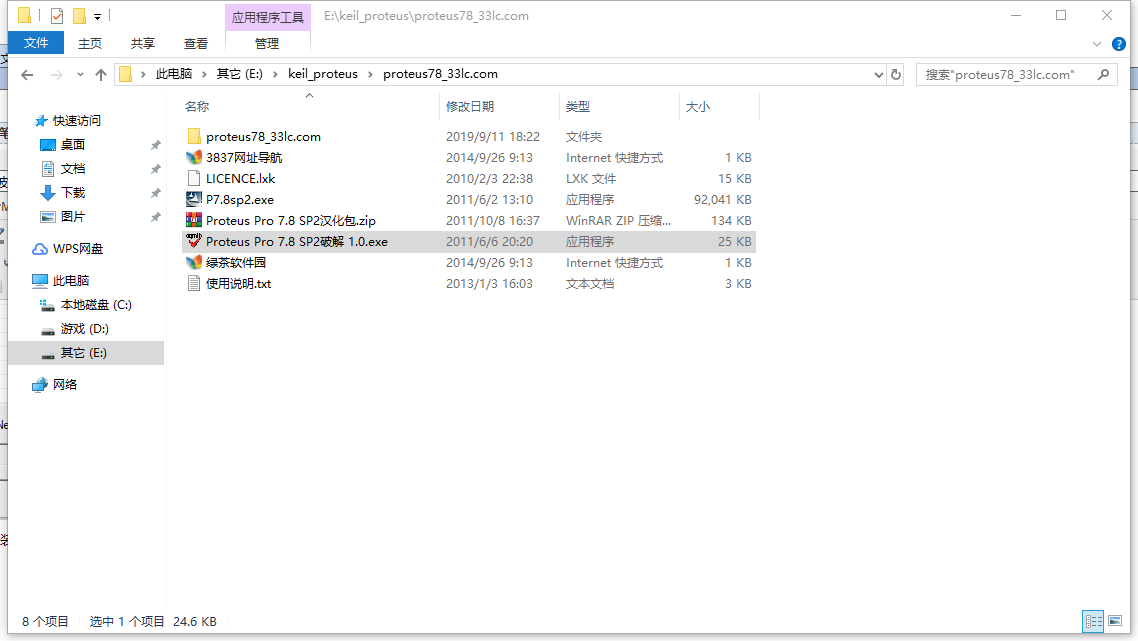Select 快速访问 in the navigation pane
The image size is (1138, 641).
click(76, 121)
